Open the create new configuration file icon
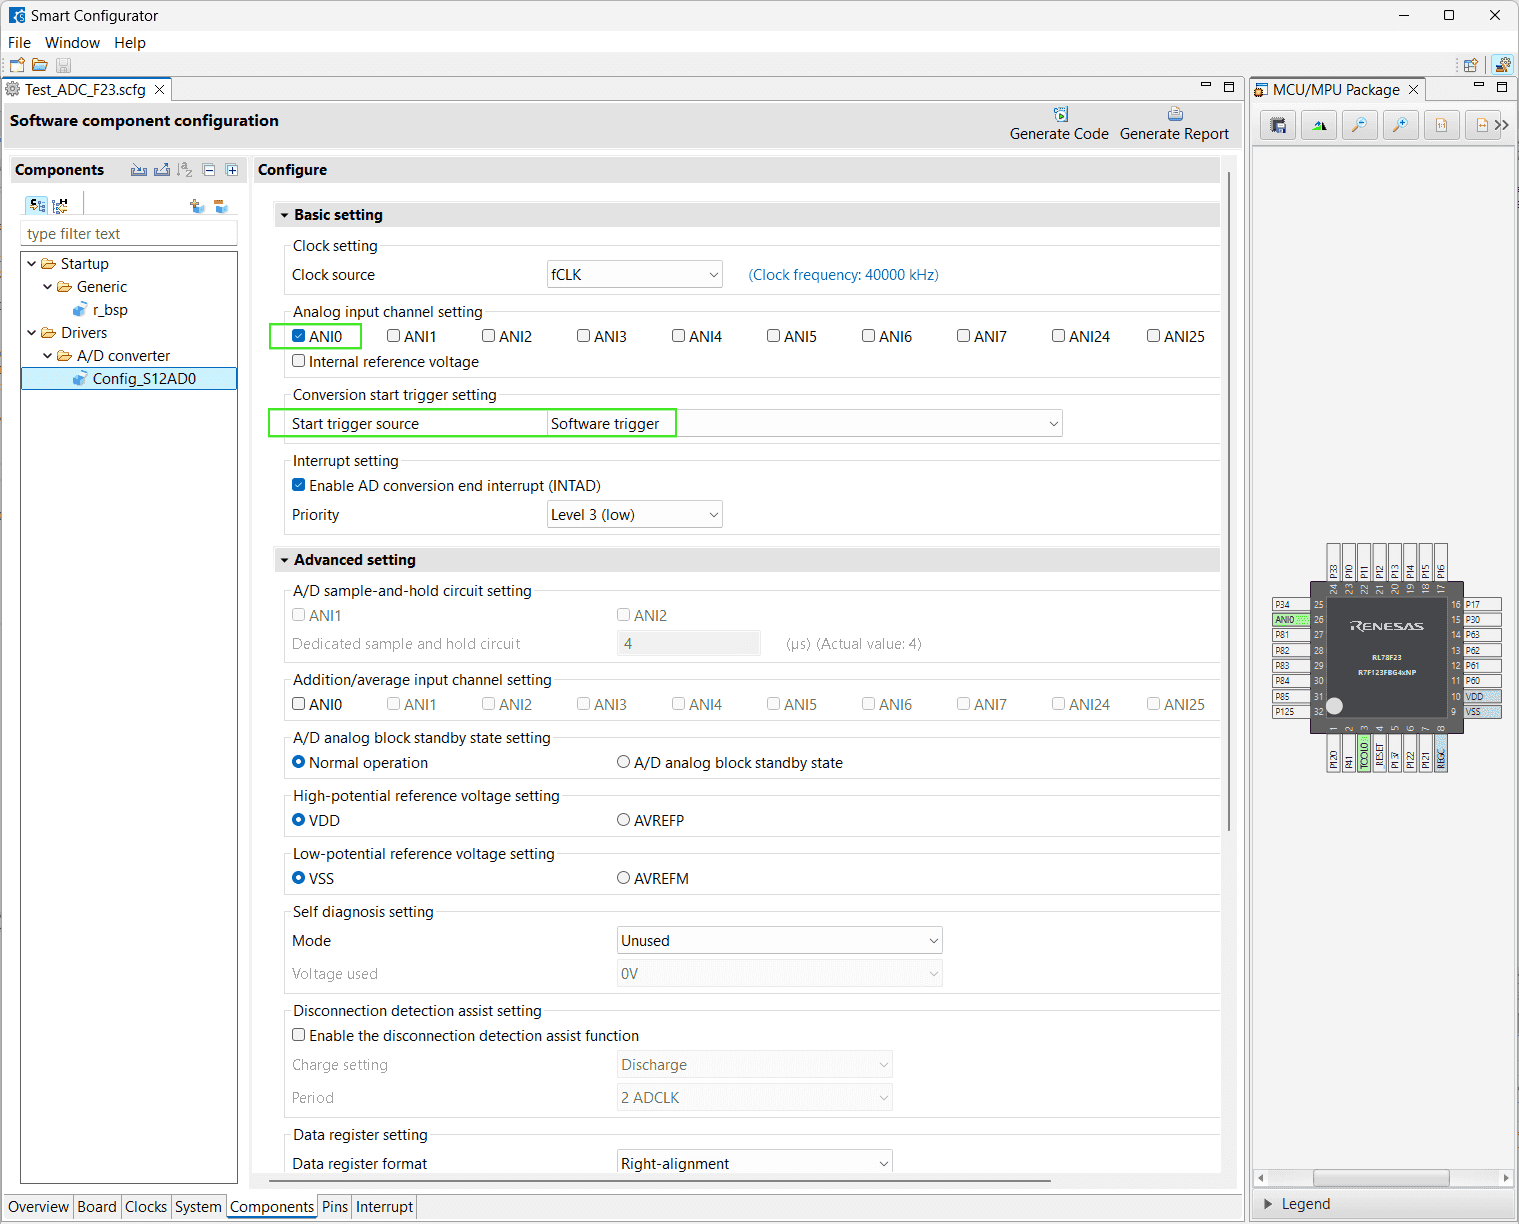 [17, 65]
